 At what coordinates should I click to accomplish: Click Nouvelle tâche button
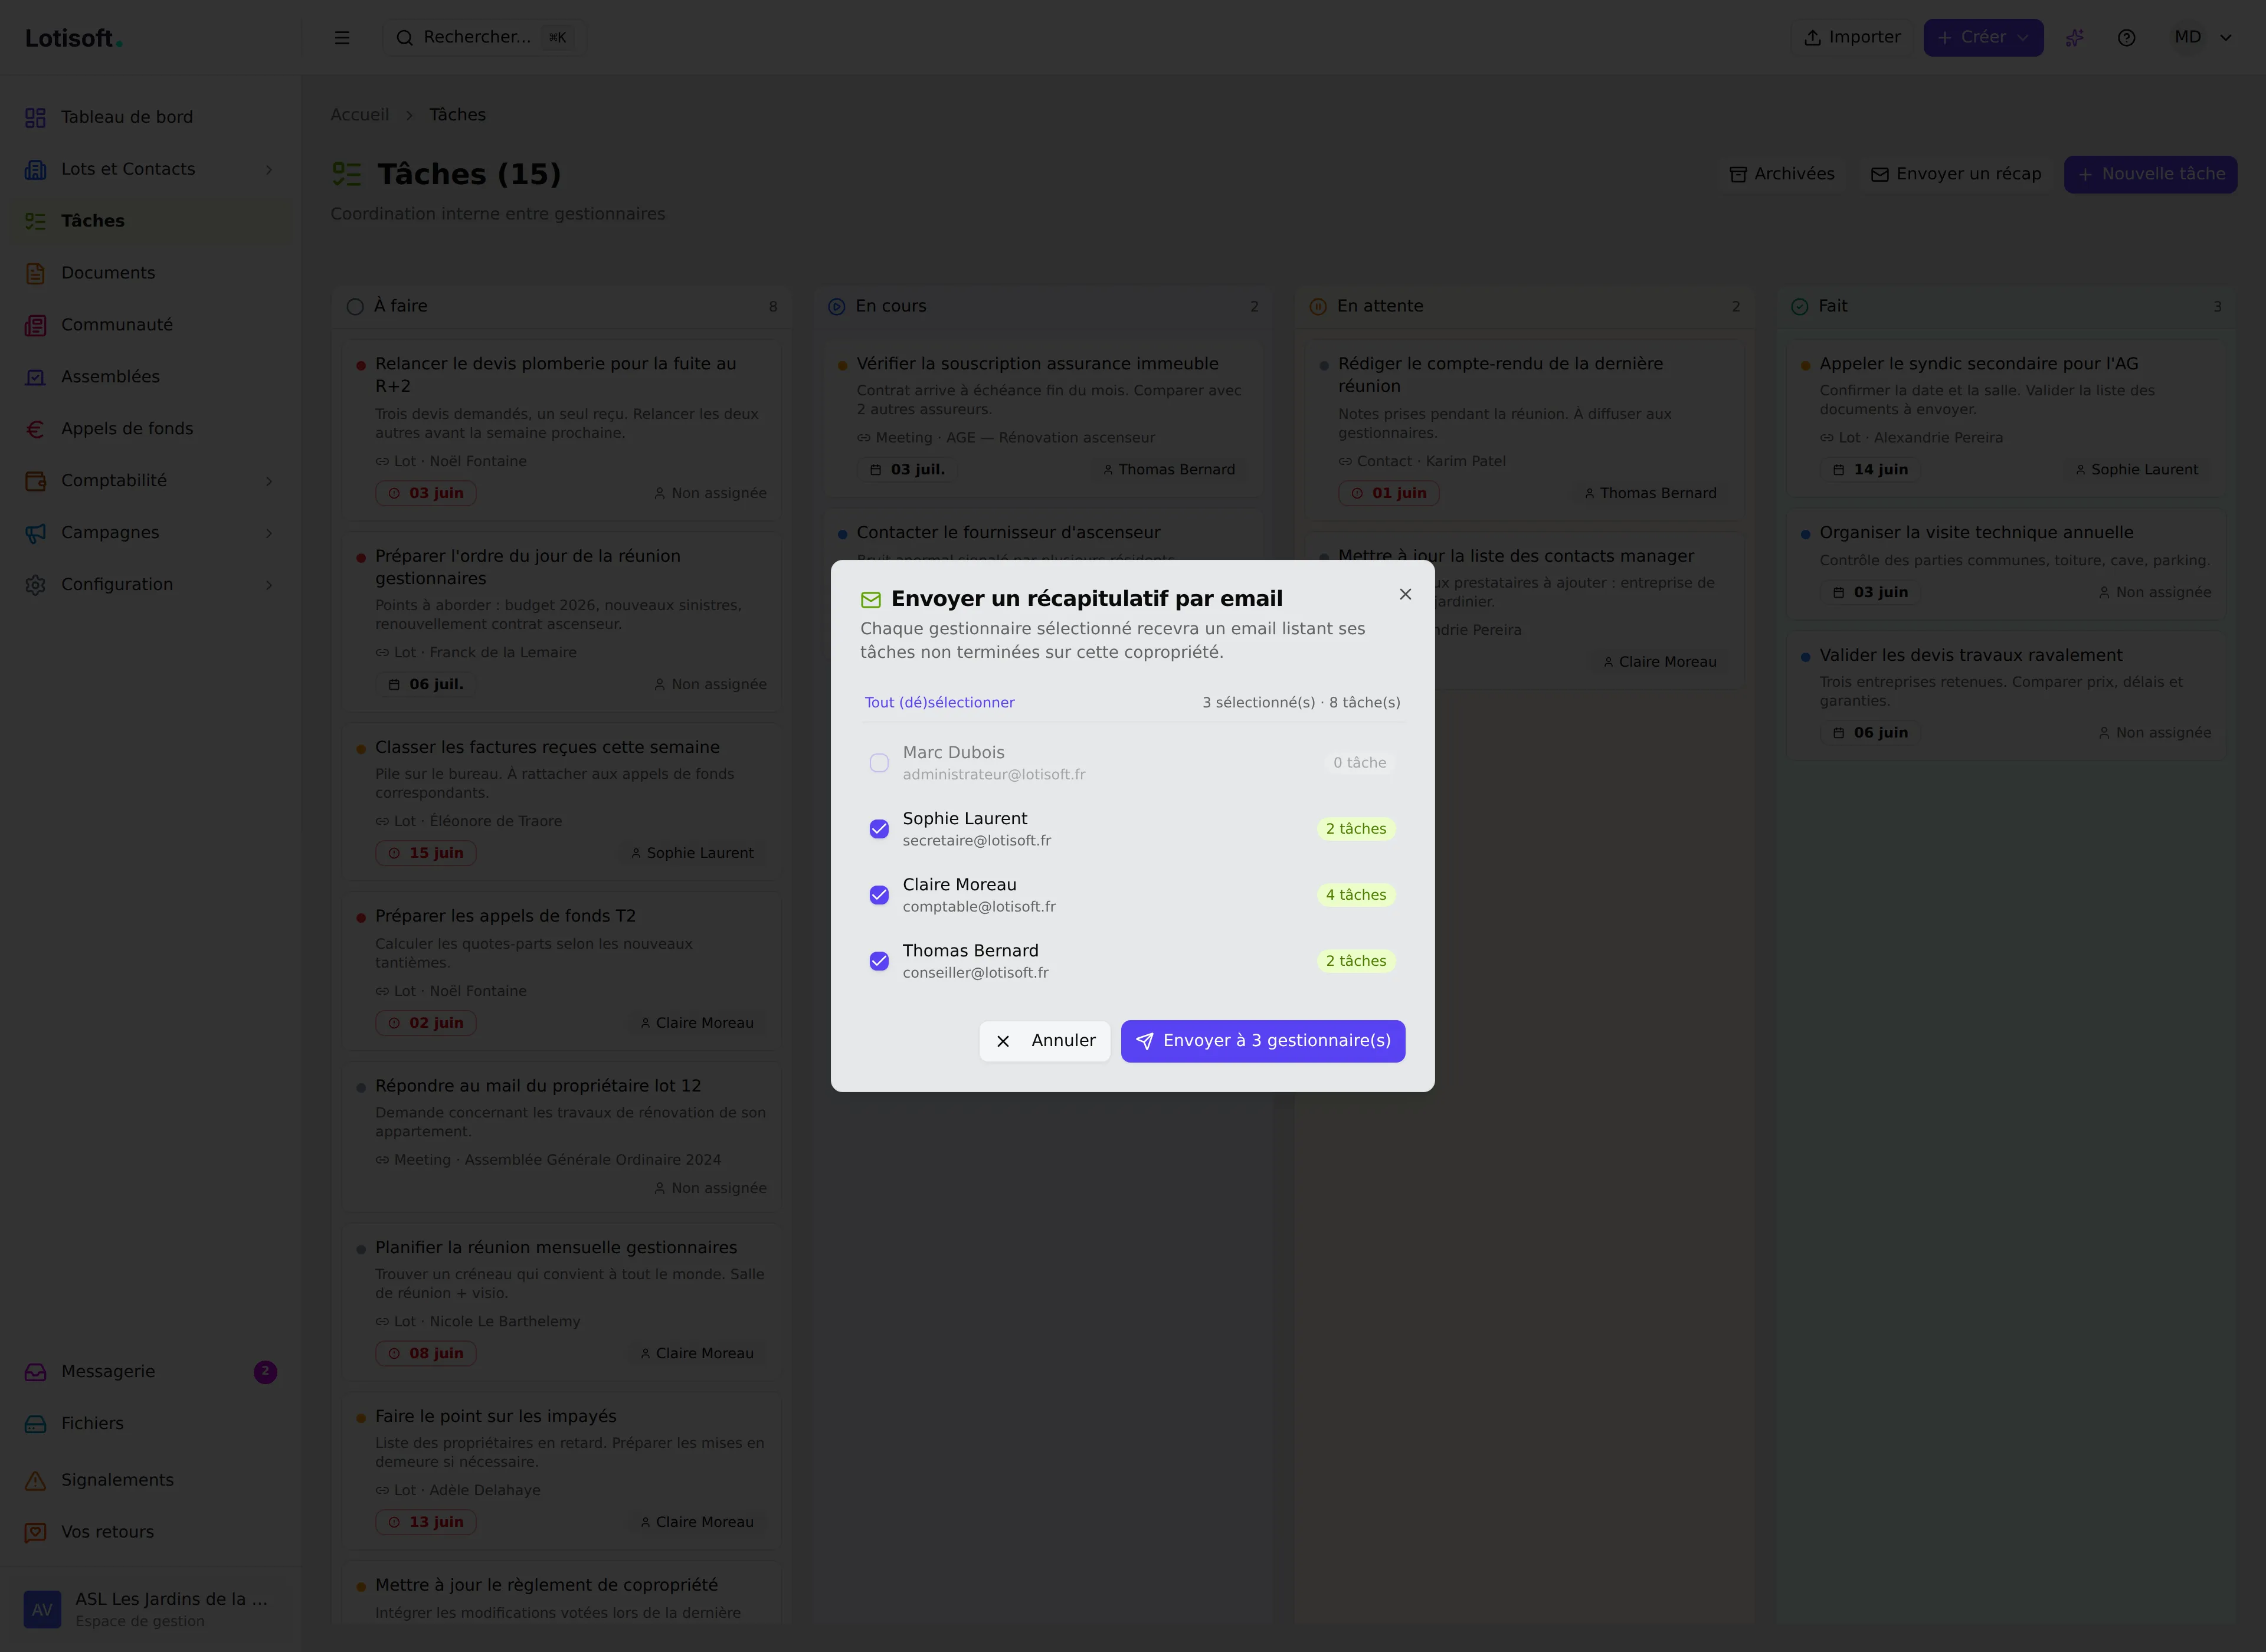[2150, 174]
